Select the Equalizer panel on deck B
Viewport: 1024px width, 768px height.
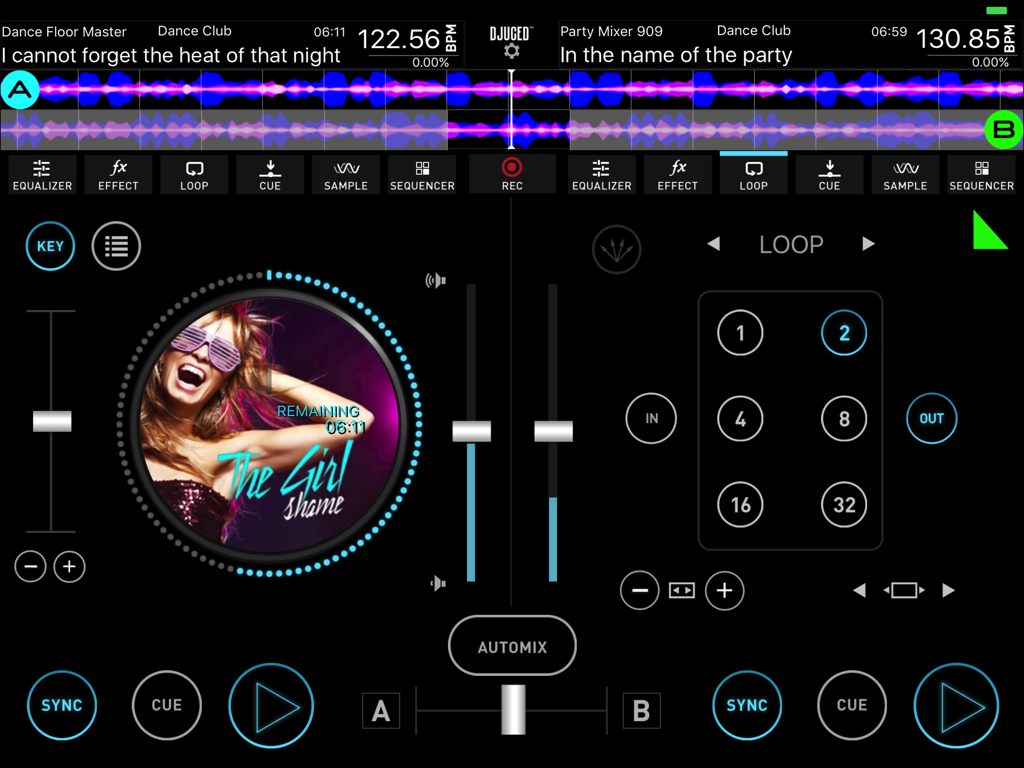(601, 175)
